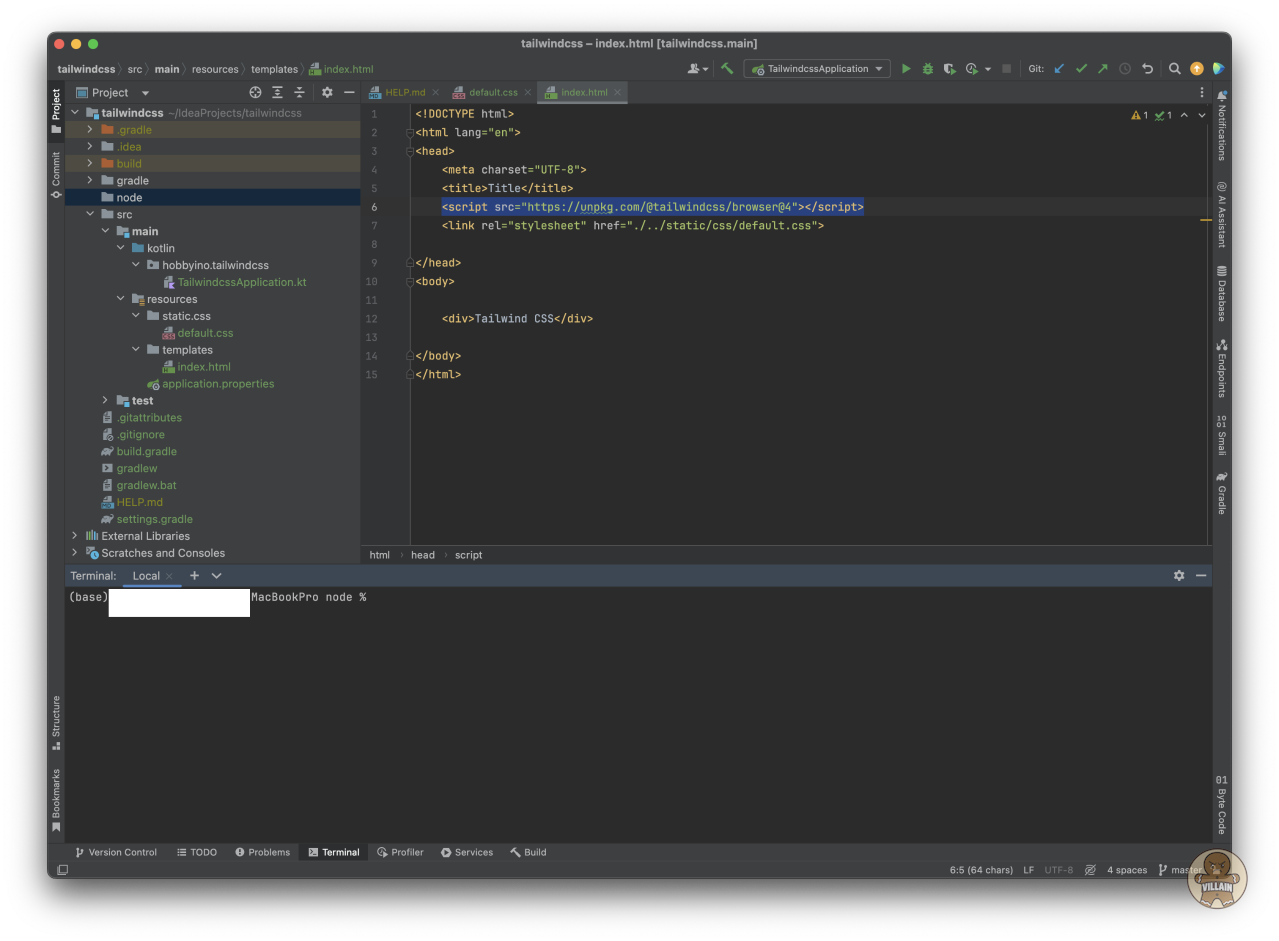Open Search Everywhere magnifier icon
This screenshot has height=941, width=1279.
coord(1175,69)
